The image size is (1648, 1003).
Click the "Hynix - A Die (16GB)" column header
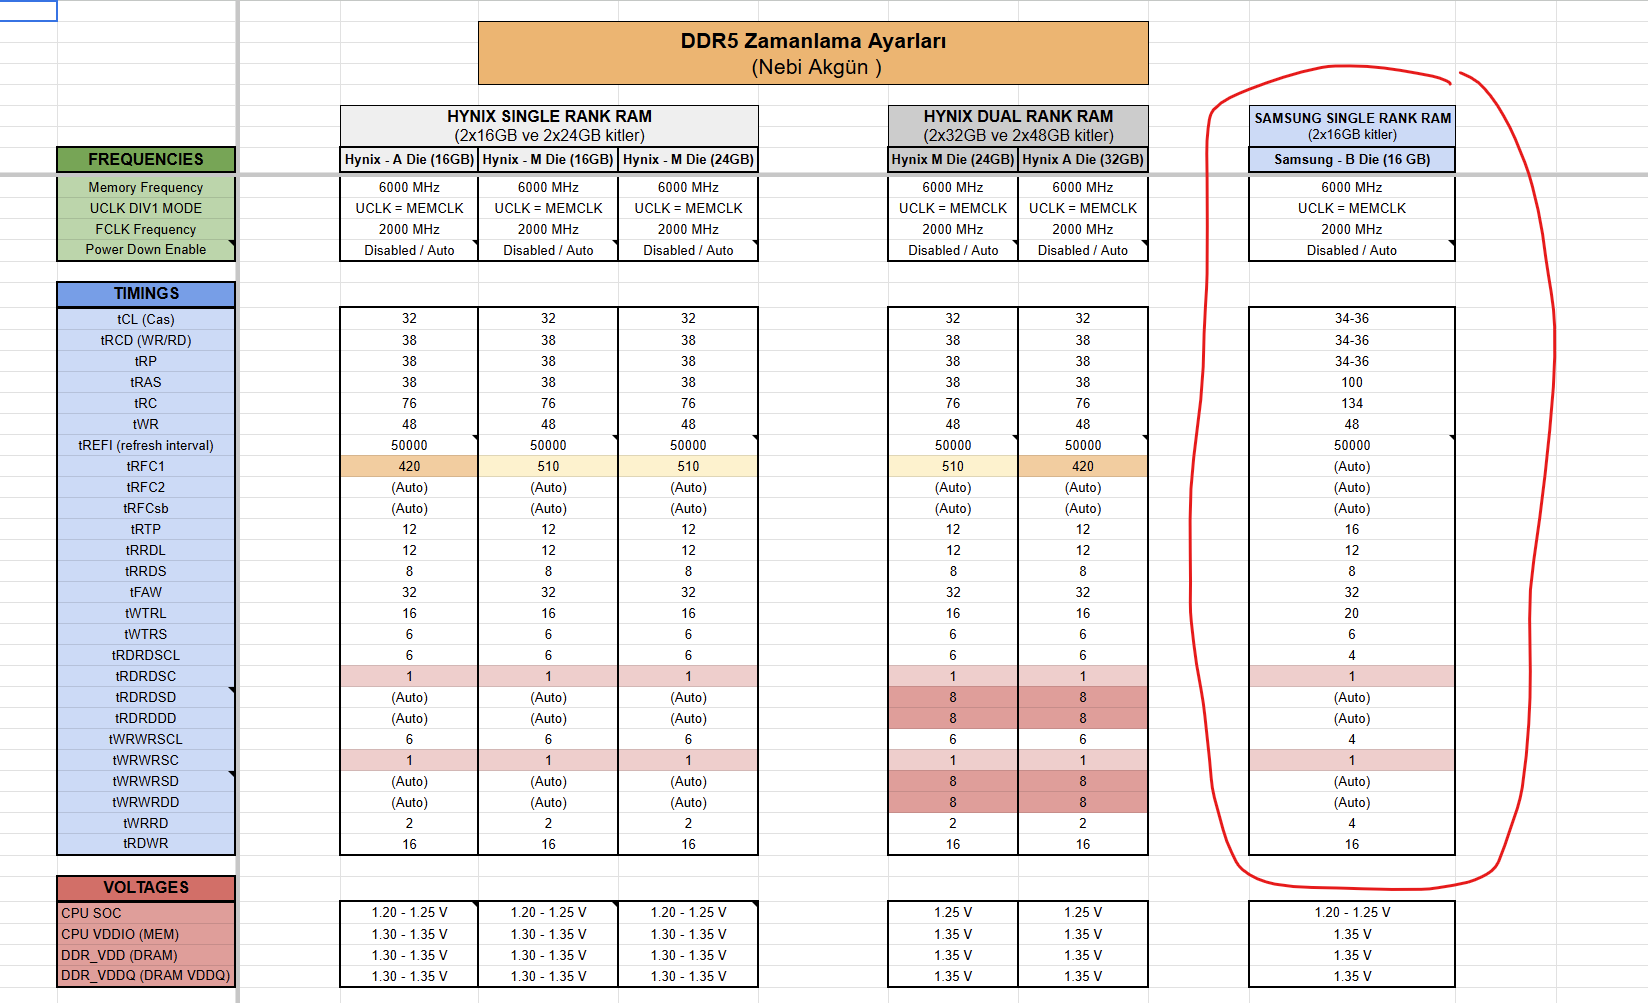click(409, 159)
